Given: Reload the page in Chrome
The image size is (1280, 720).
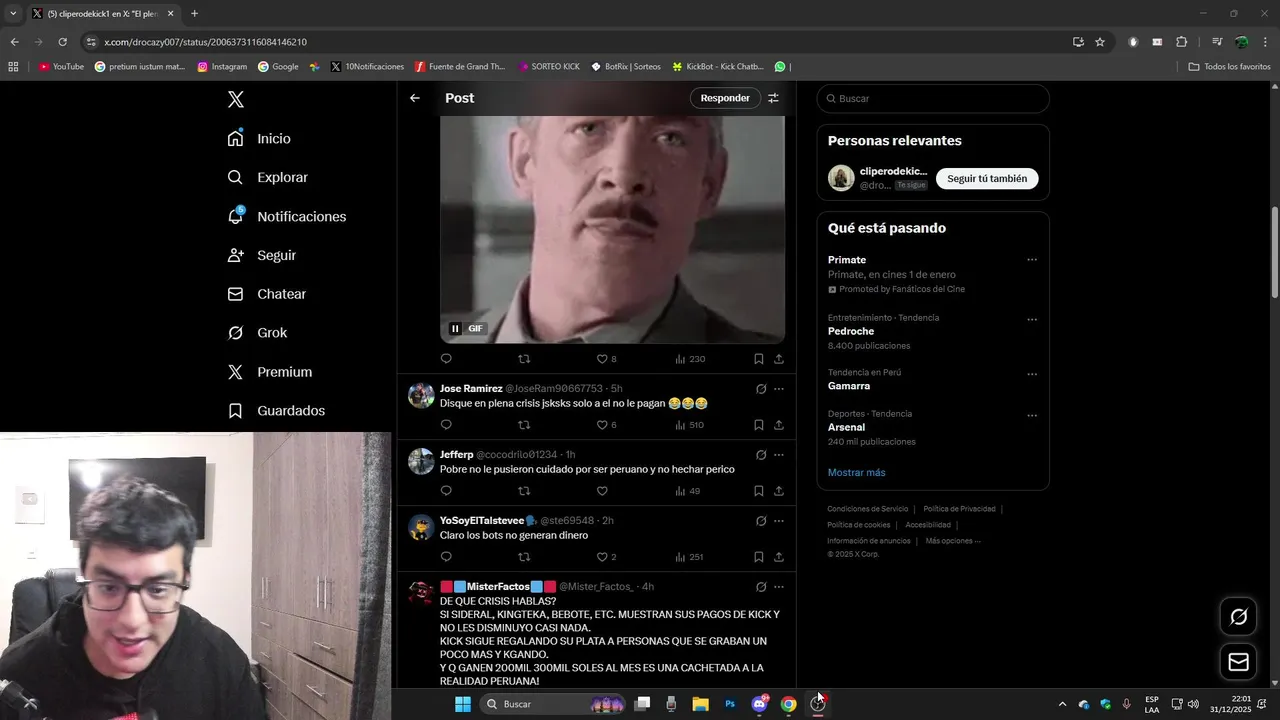Looking at the screenshot, I should [x=62, y=42].
